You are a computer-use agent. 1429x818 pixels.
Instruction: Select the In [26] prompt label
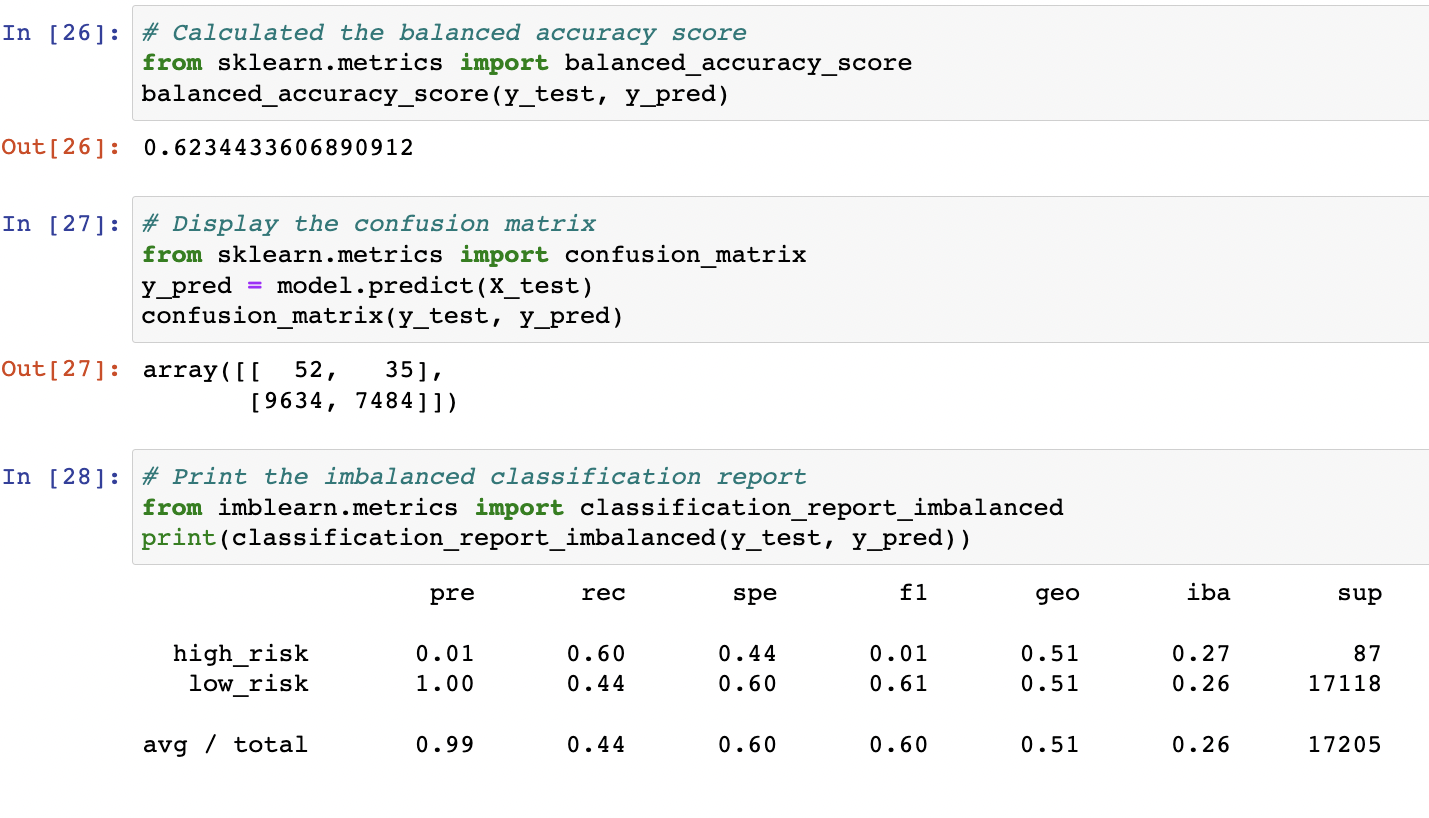[62, 32]
